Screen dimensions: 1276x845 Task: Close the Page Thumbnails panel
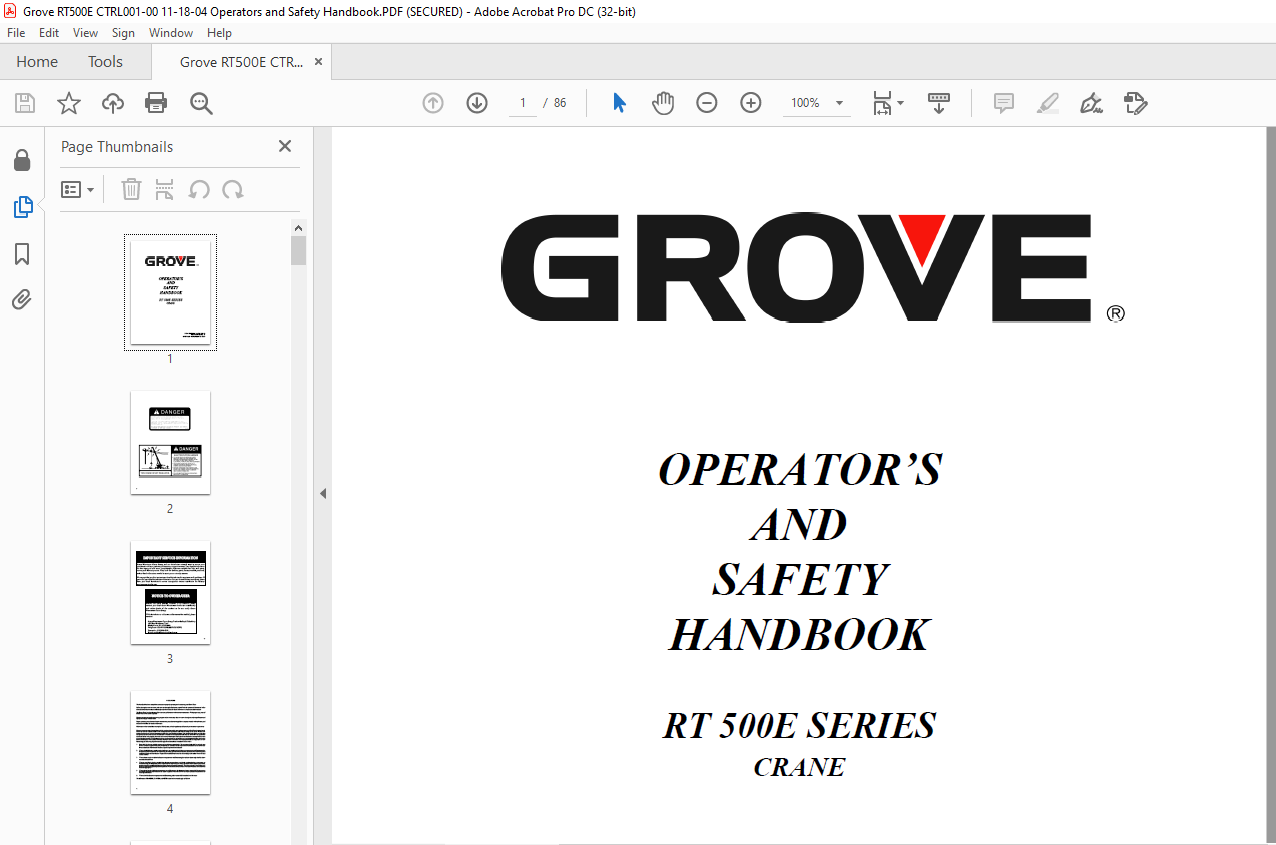click(x=285, y=146)
